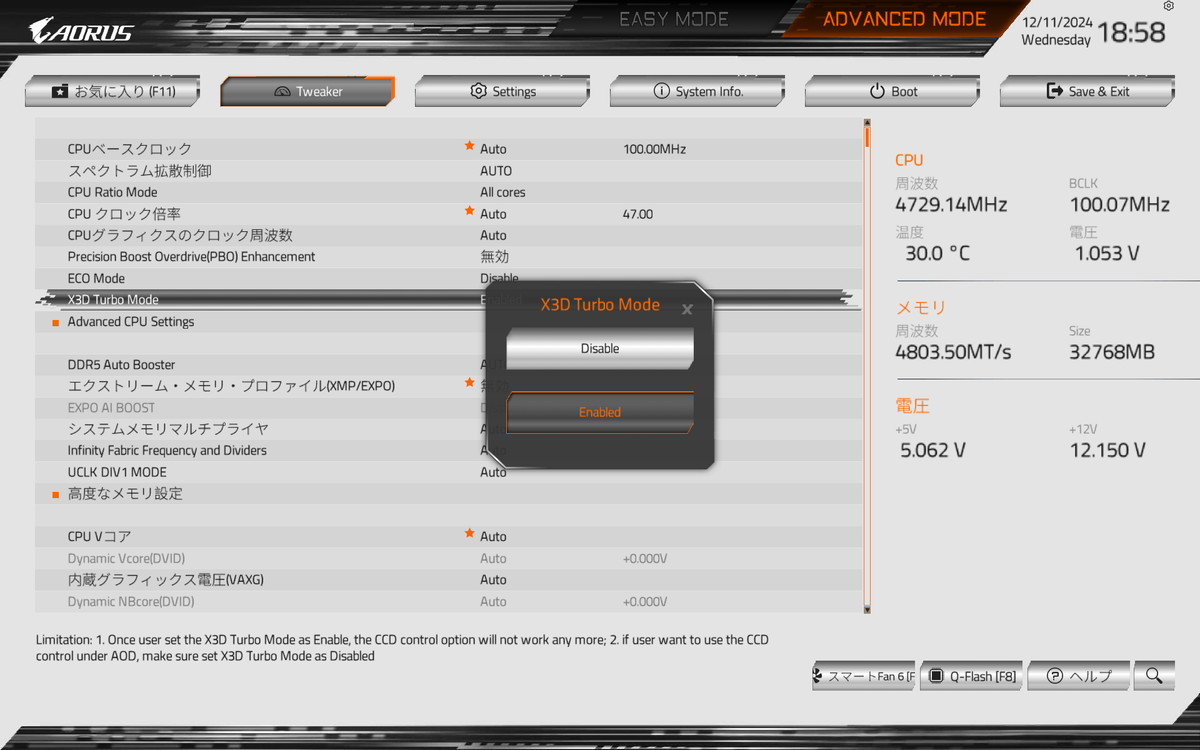
Task: Open 内蔵グラフィックス電圧(VAXG) Auto dropdown
Action: [x=493, y=580]
